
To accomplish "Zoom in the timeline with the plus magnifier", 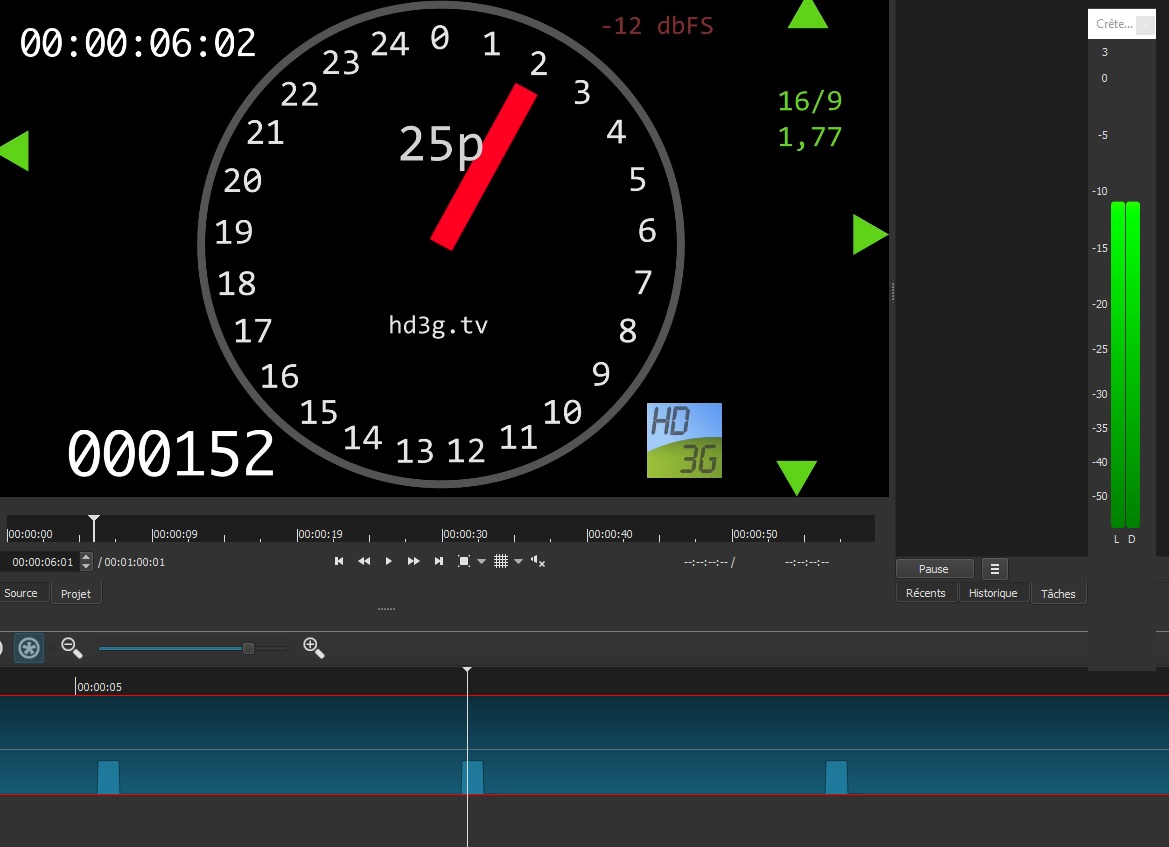I will point(314,648).
